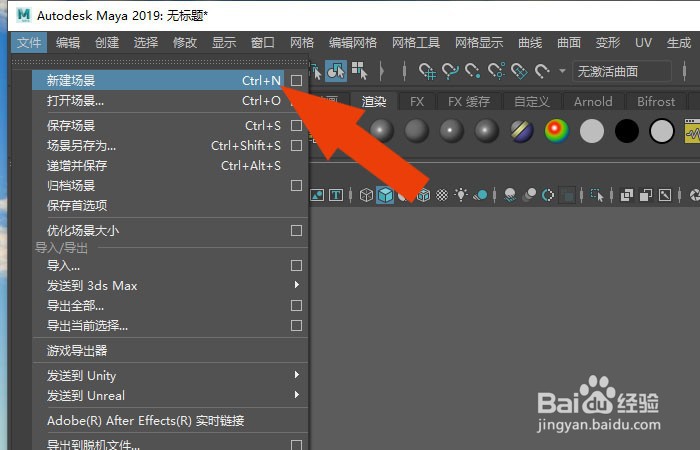Click the make live surface magnet icon
This screenshot has width=700, height=450.
point(542,71)
